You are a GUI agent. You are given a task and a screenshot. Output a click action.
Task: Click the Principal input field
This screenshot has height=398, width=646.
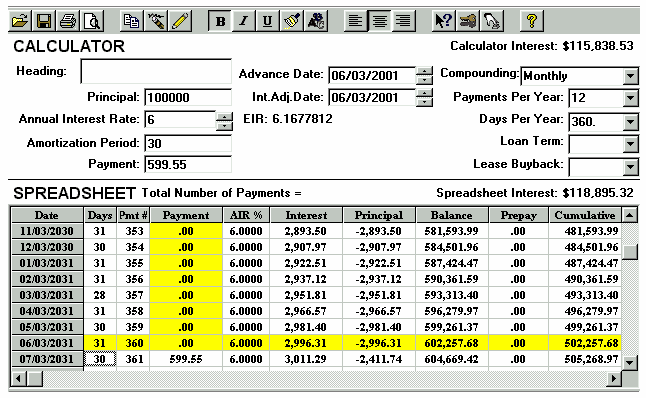tap(188, 97)
